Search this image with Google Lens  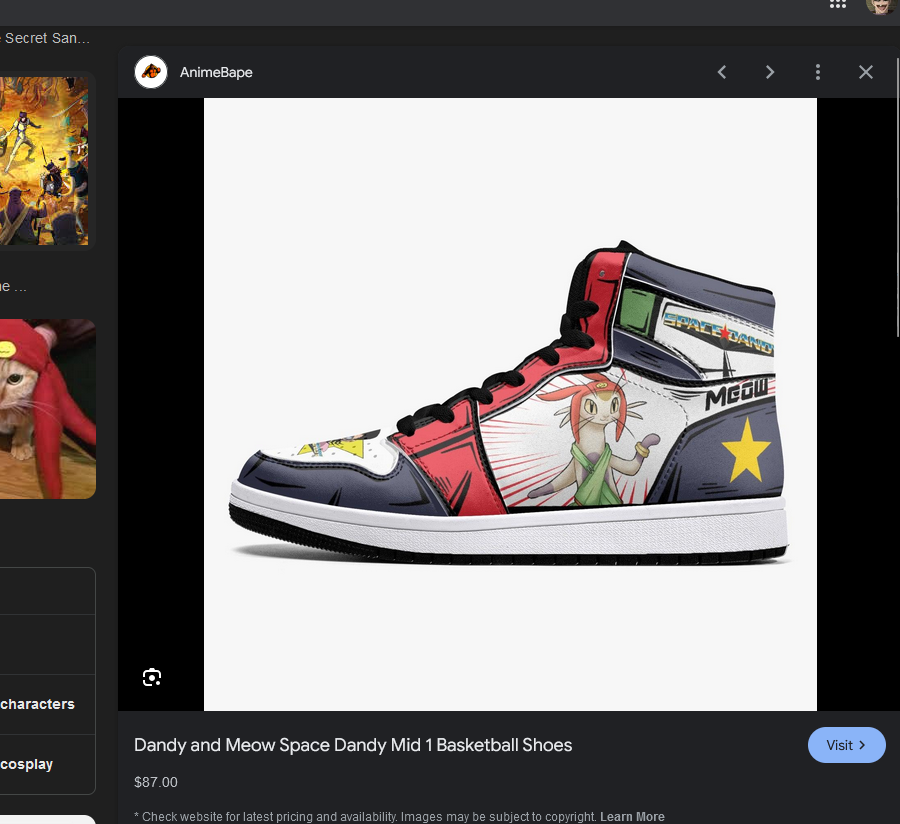point(152,678)
